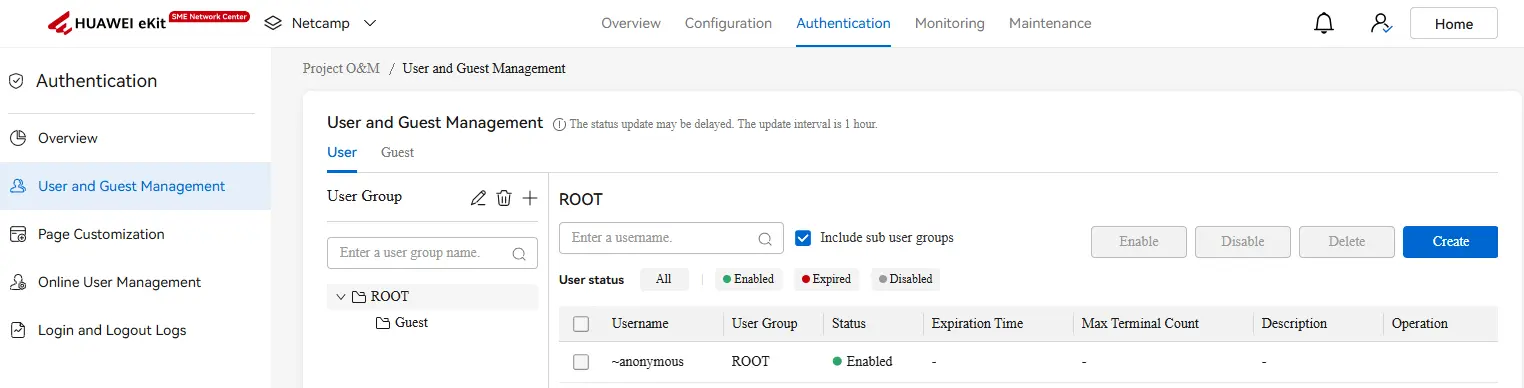Click the Overview pie chart sidebar icon

[x=17, y=138]
